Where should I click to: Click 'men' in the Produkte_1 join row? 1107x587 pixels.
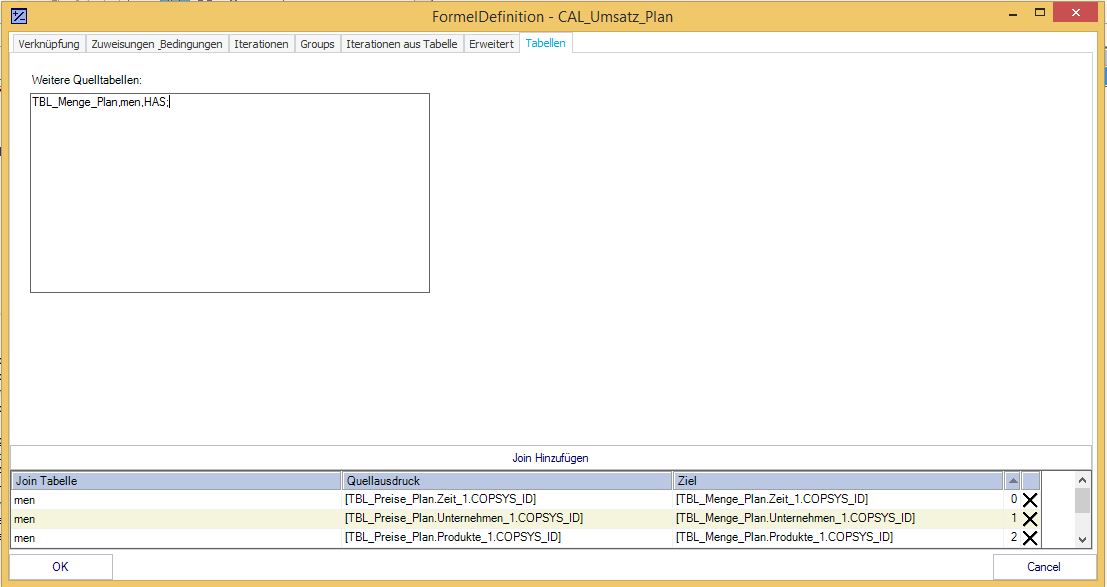(x=25, y=538)
